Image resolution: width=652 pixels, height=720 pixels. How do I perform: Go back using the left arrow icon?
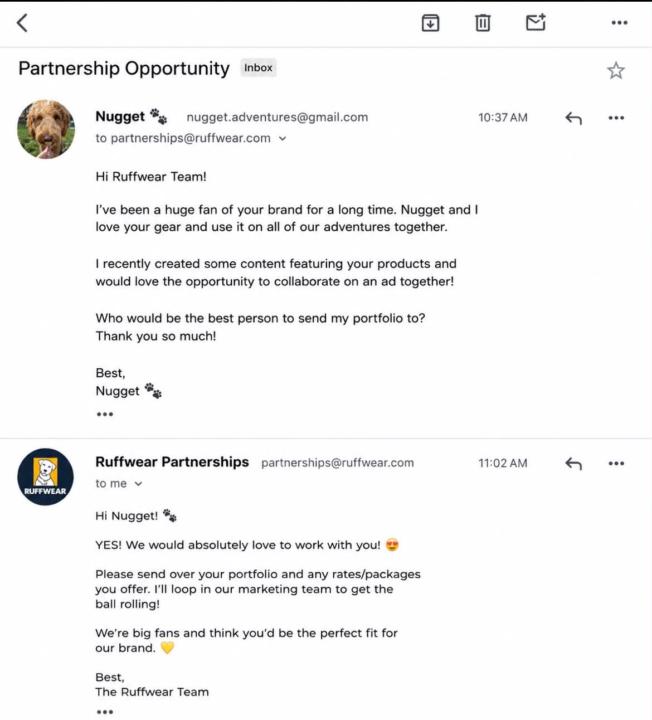(22, 23)
